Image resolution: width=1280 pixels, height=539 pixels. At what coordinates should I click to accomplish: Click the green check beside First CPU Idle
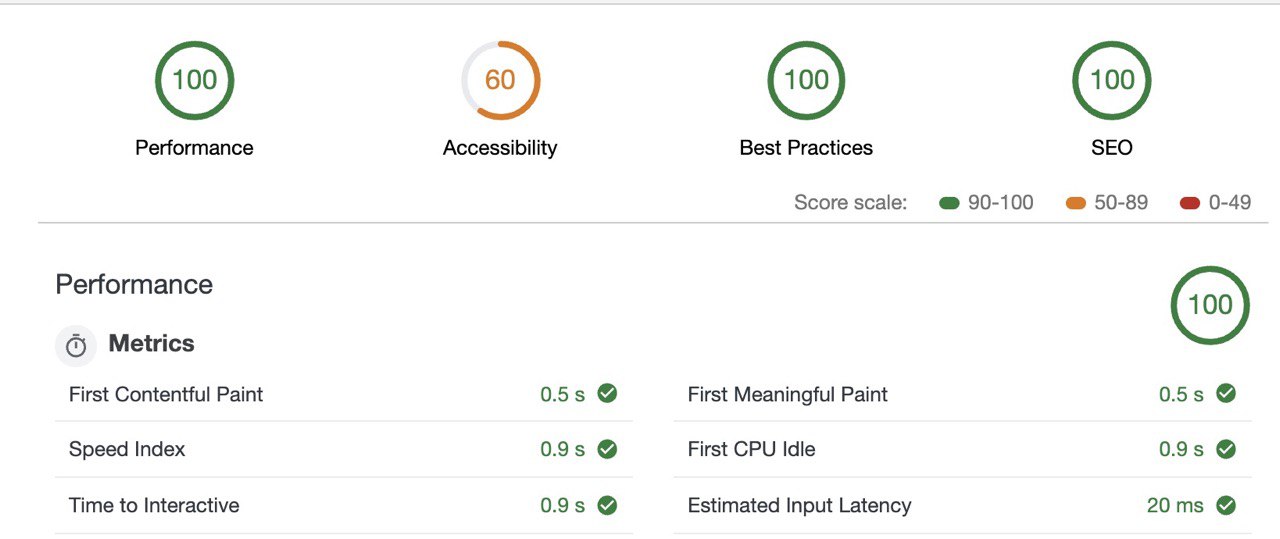click(x=1226, y=449)
